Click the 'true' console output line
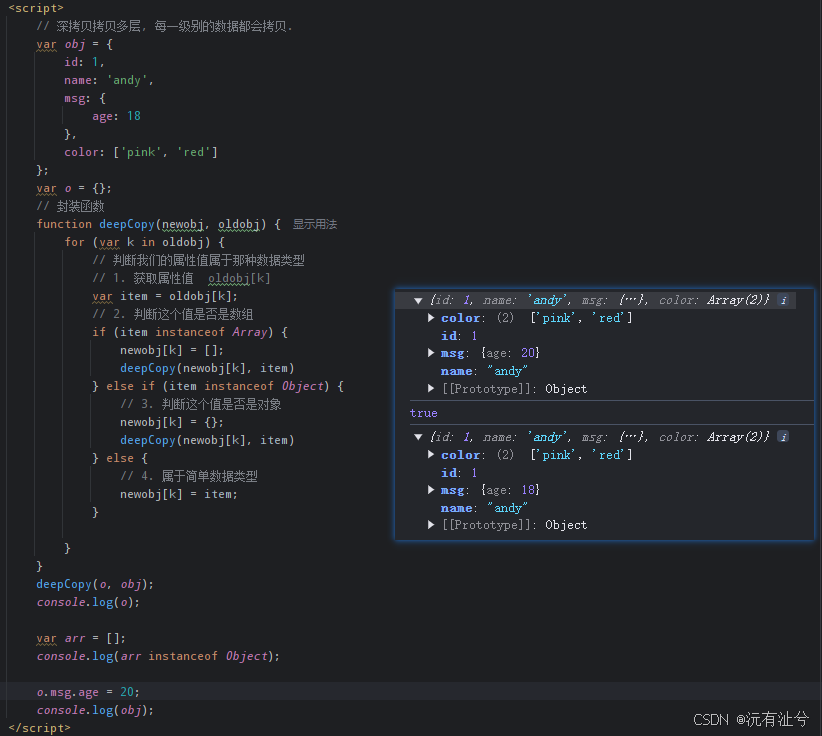The height and width of the screenshot is (736, 822). 424,413
